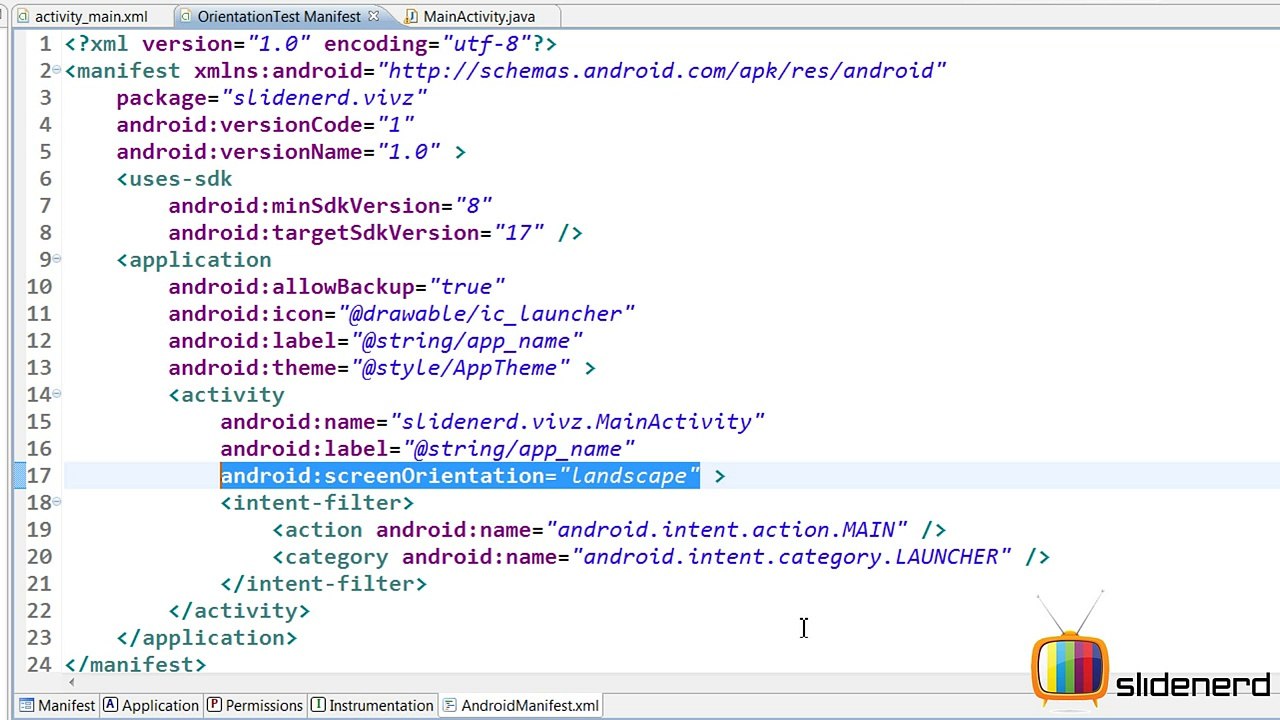
Task: Click the action android.intent.action.MAIN line
Action: (x=609, y=530)
